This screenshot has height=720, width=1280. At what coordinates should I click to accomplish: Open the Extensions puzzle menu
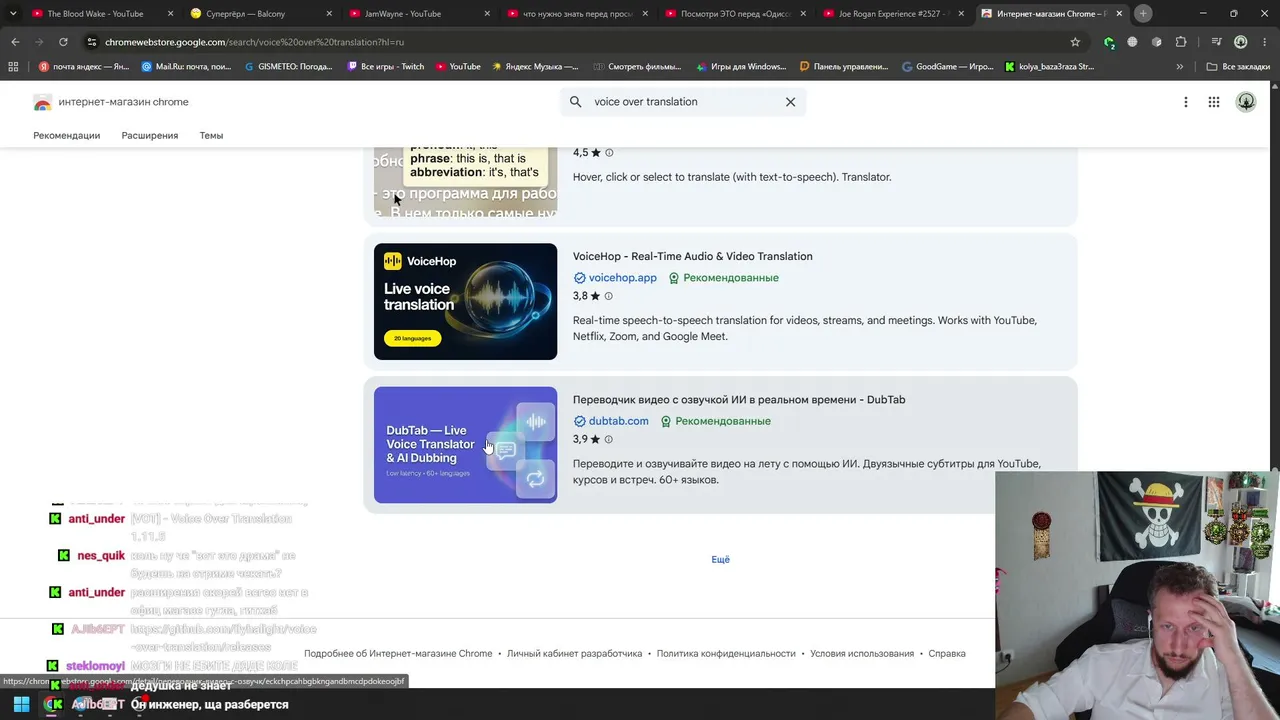click(1181, 42)
